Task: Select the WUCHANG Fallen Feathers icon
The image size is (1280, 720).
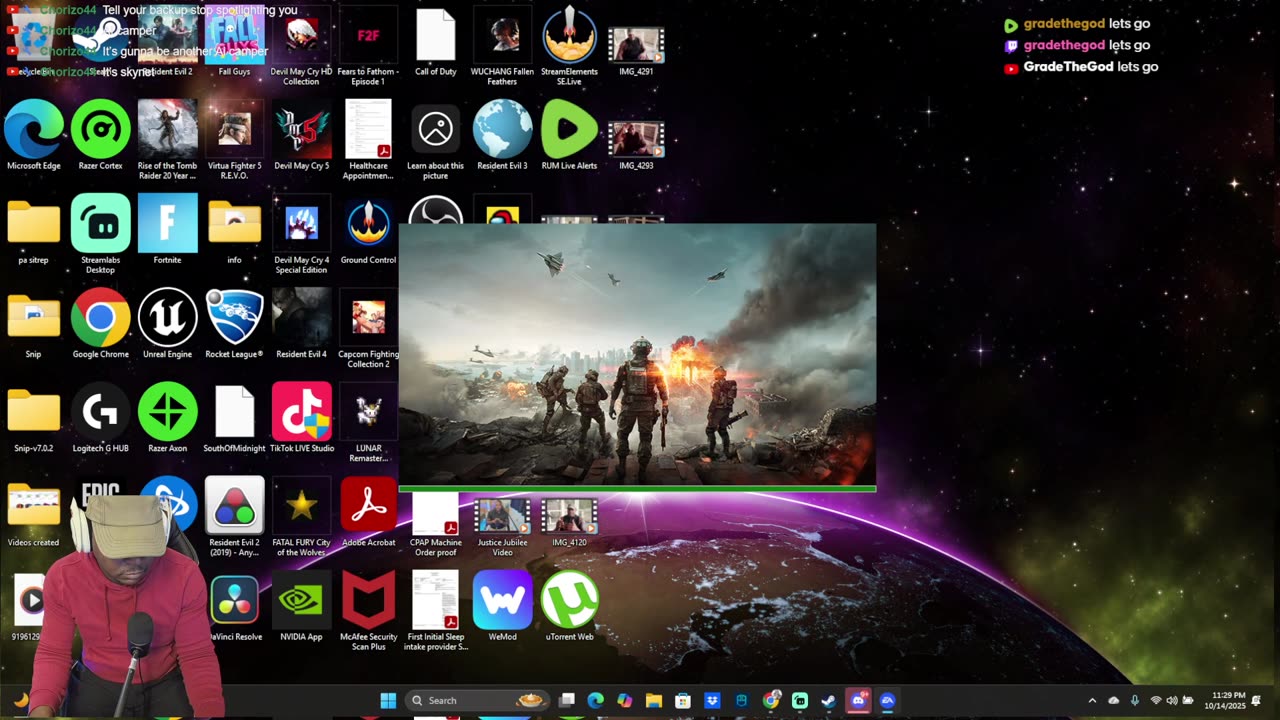Action: 502,46
